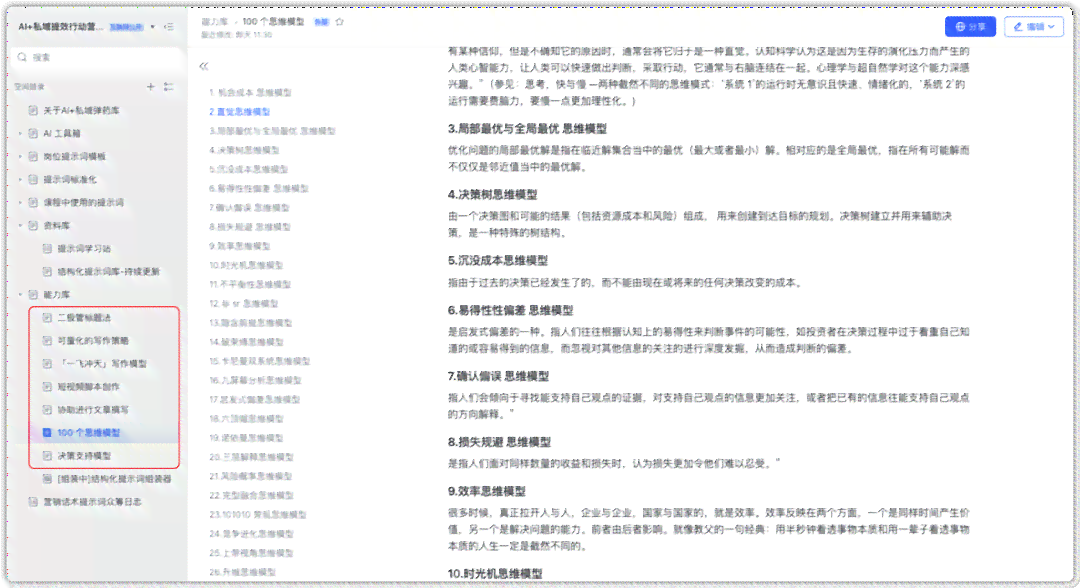1080x588 pixels.
Task: Jump to outline item 8 损失规避
Action: [x=250, y=227]
